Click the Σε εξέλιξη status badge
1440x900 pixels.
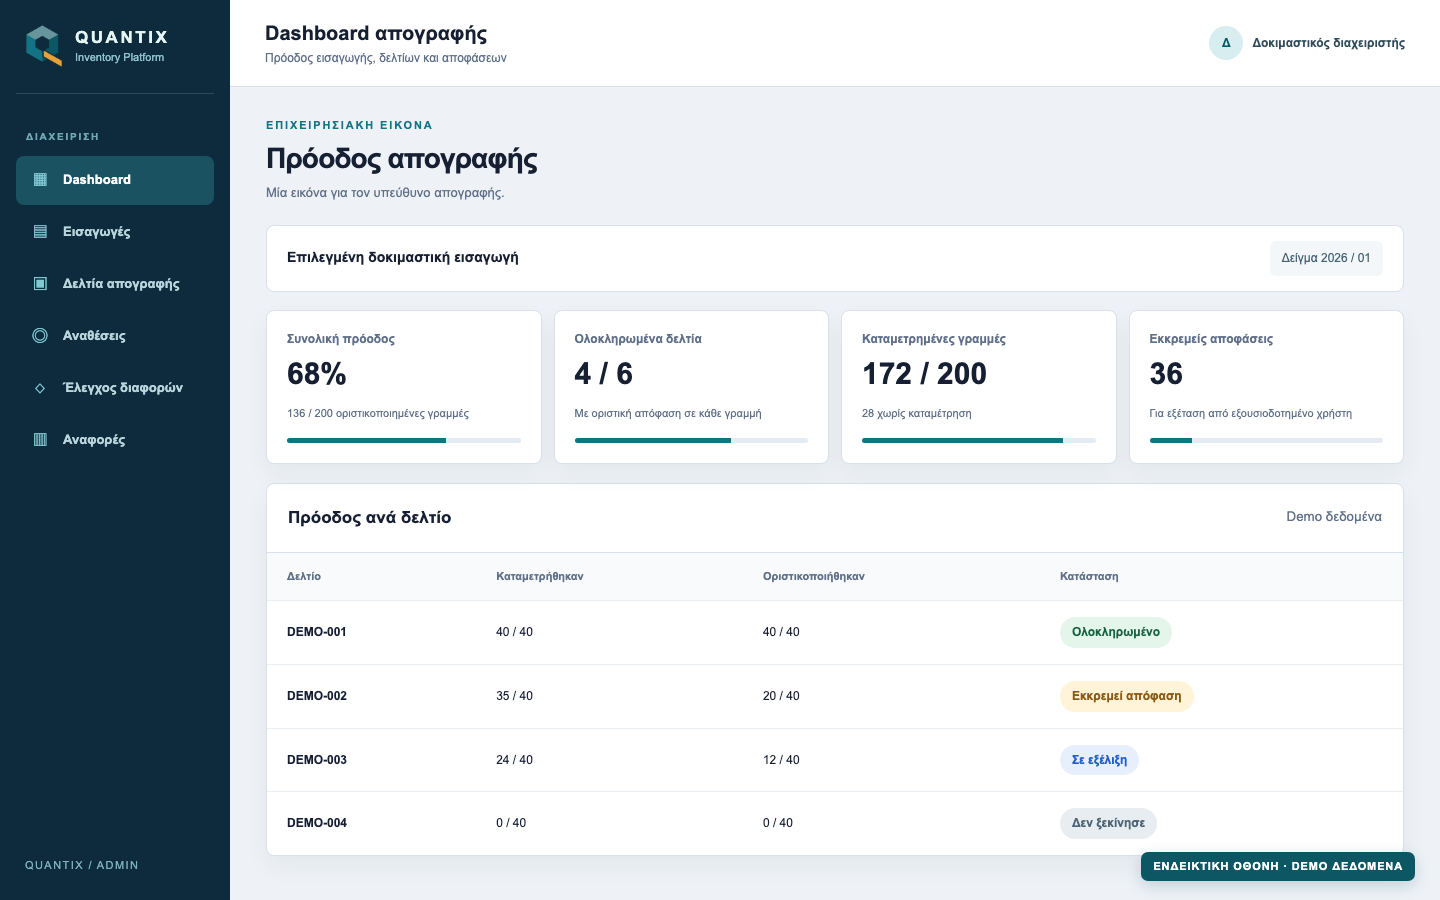point(1099,760)
